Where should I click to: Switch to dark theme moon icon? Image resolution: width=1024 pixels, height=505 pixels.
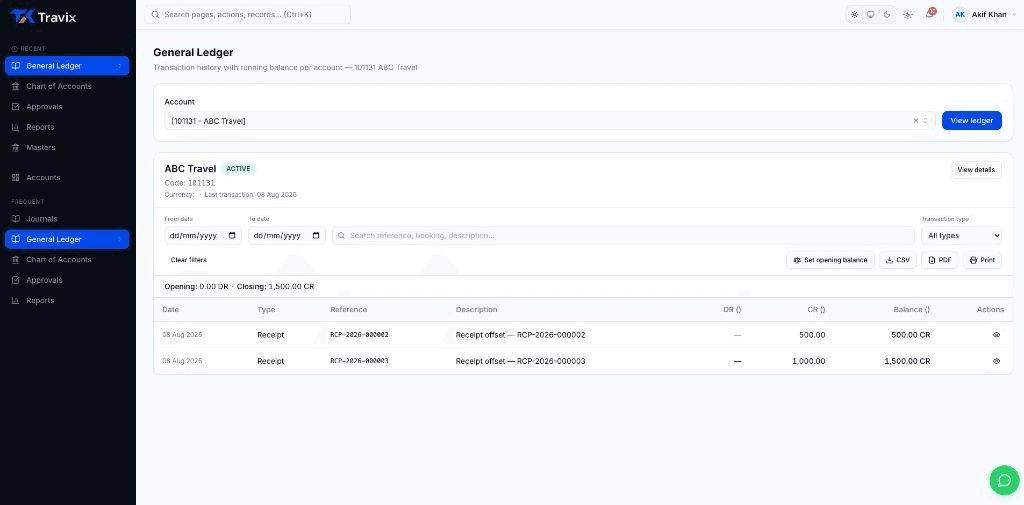(x=887, y=14)
